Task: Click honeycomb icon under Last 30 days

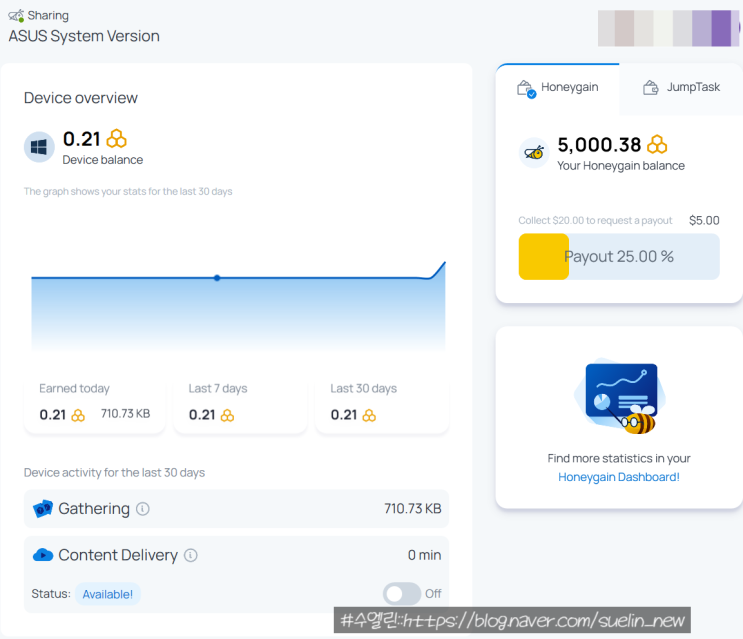Action: (369, 415)
